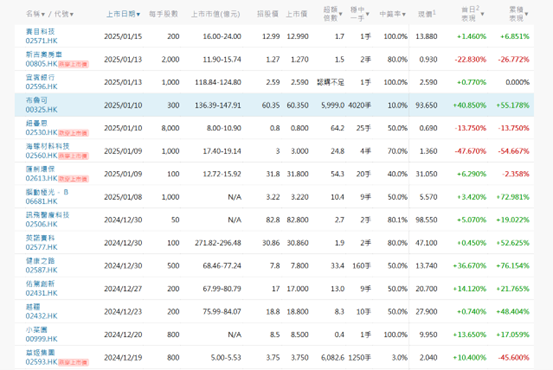Open stock code 02587.HK link
Screen dimensions: 553x370
(x=41, y=270)
